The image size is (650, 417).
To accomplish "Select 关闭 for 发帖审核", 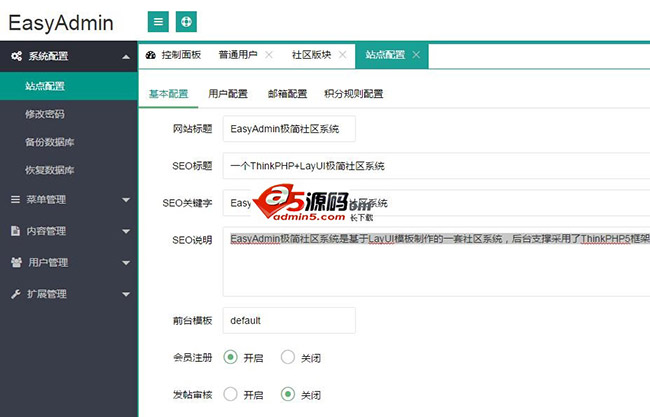I will pos(288,394).
